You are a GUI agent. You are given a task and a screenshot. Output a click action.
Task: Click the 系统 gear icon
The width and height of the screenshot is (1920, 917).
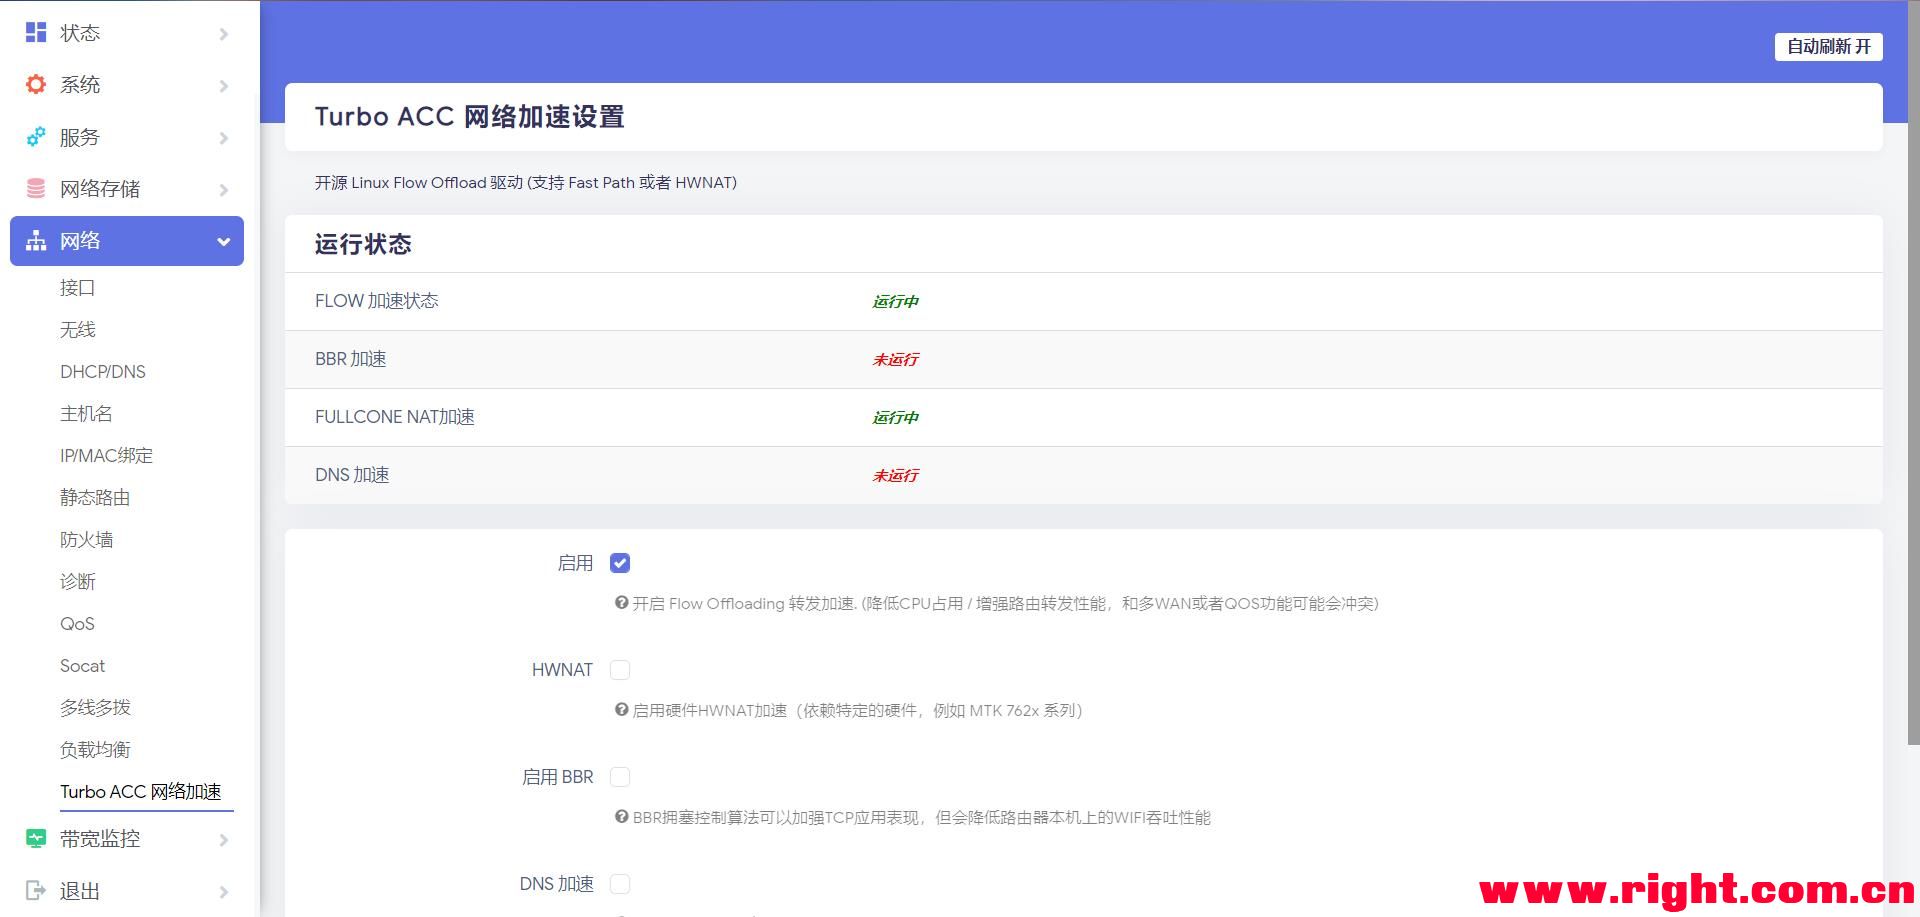coord(36,85)
